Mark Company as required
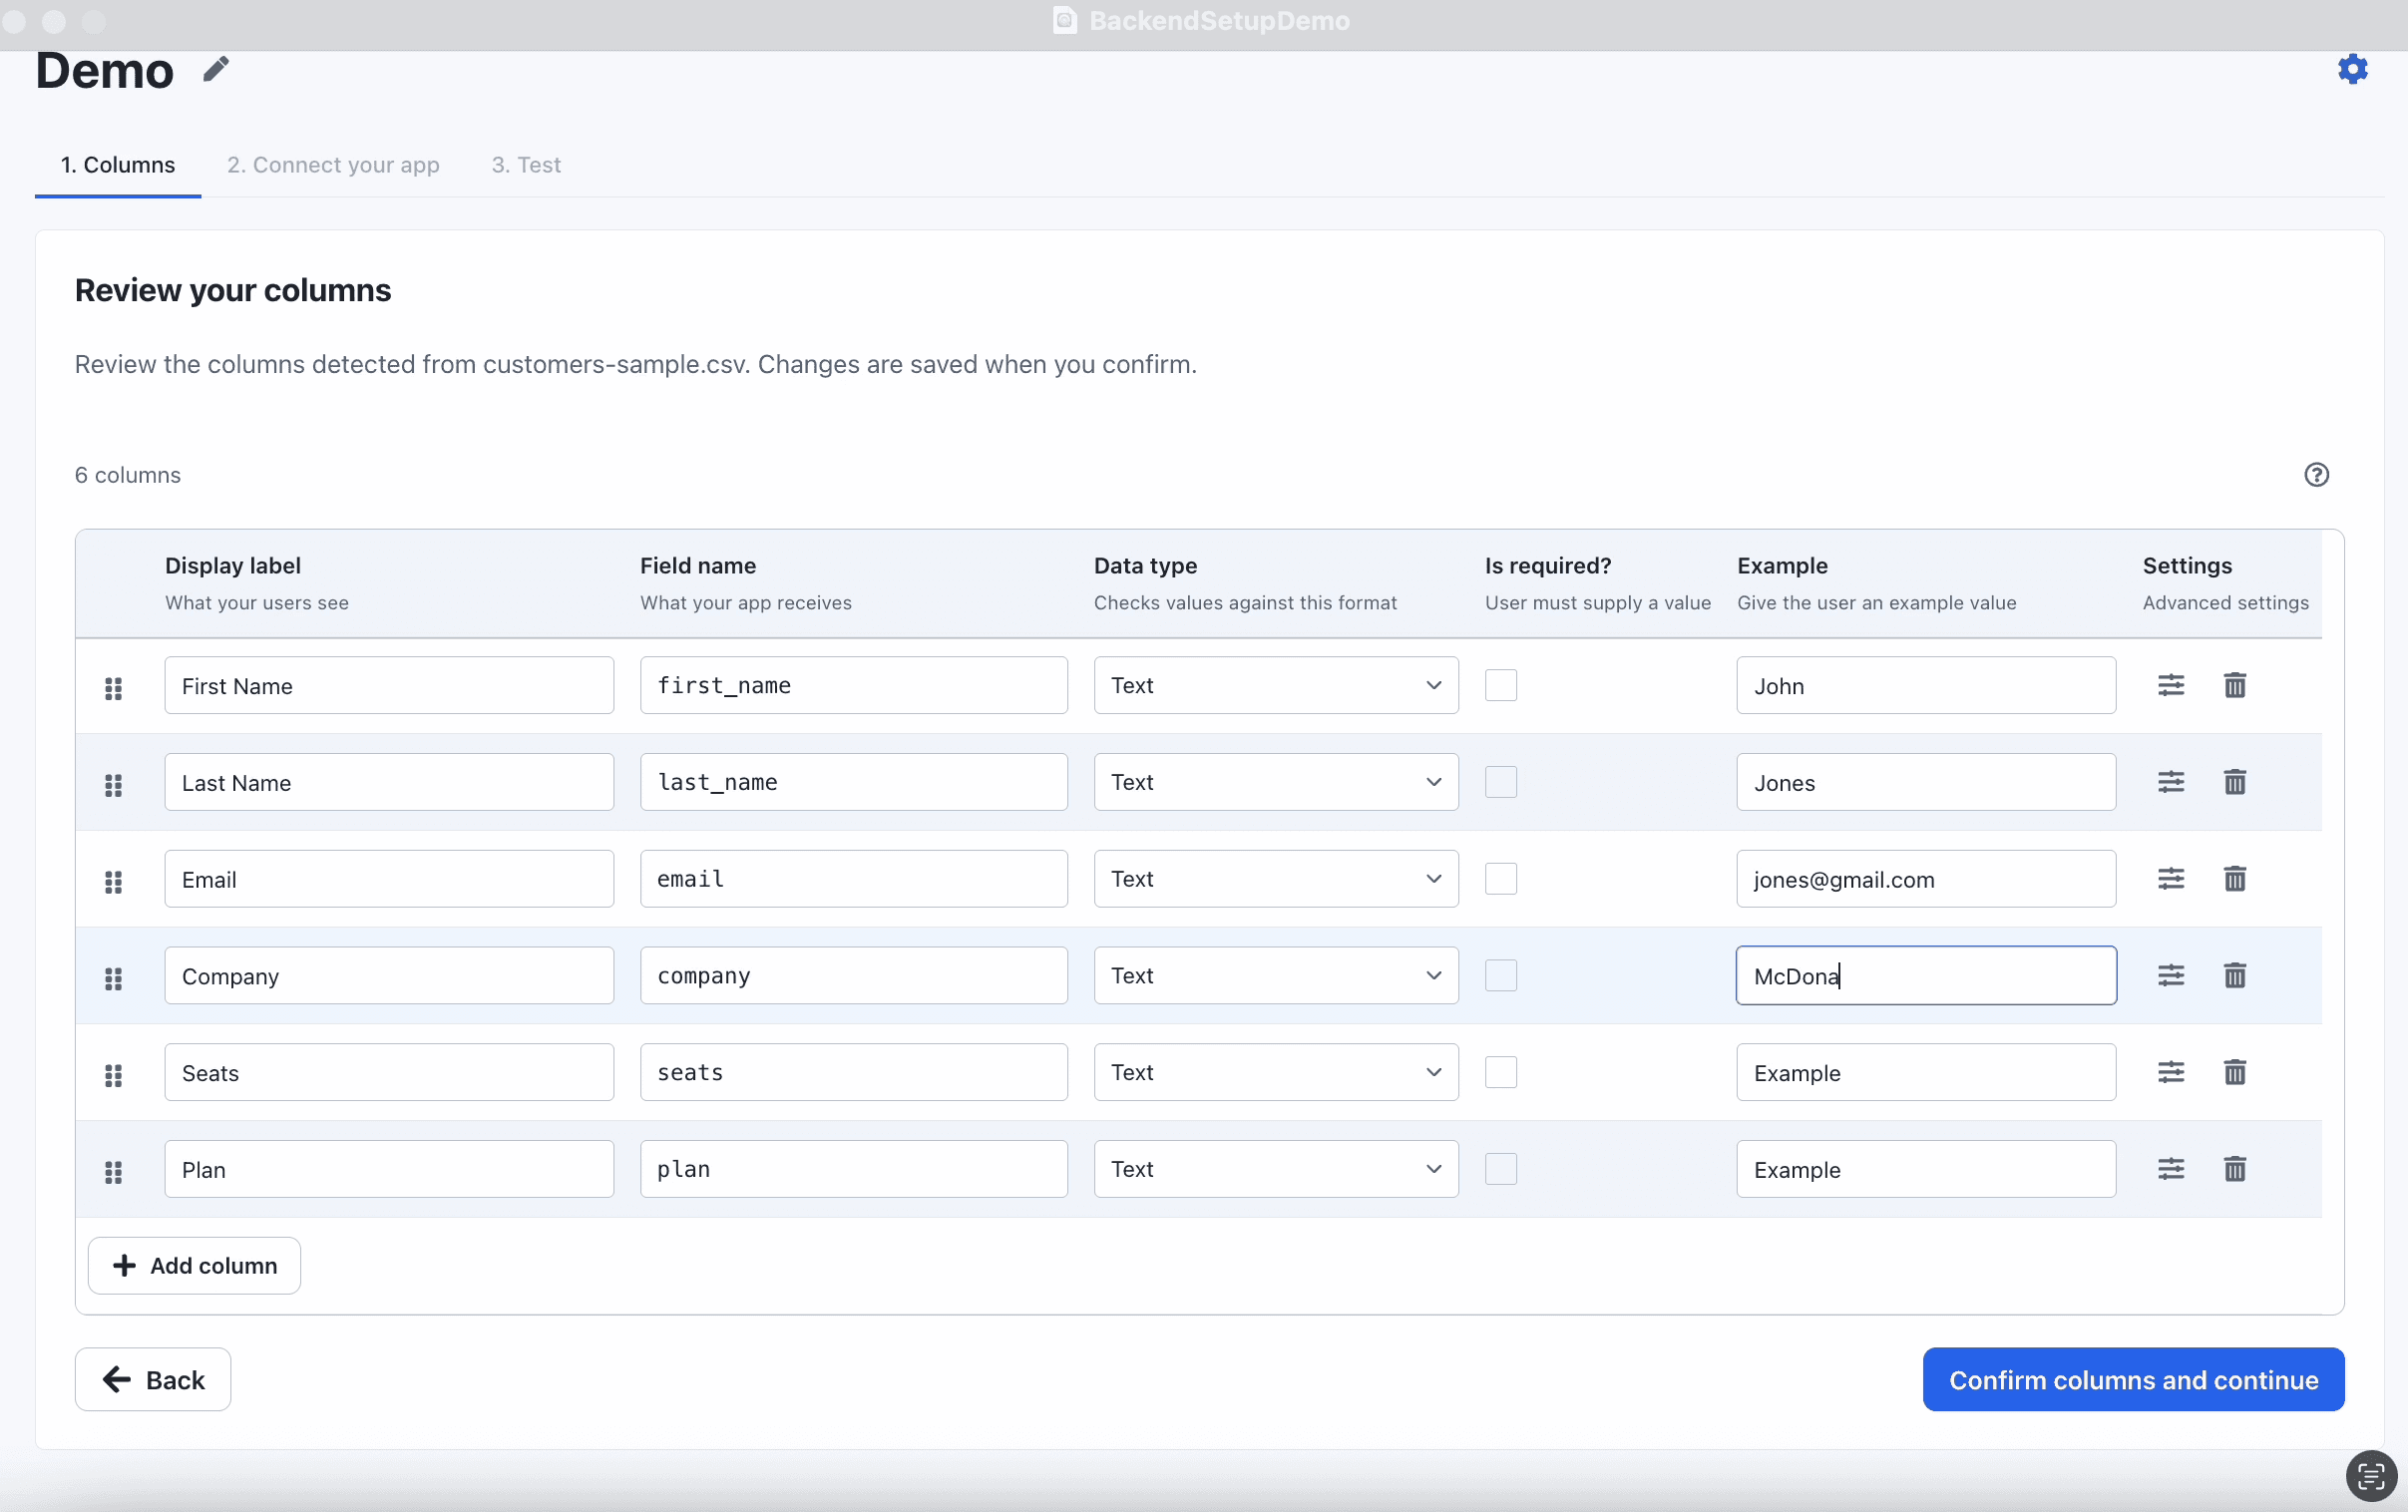 [1500, 975]
